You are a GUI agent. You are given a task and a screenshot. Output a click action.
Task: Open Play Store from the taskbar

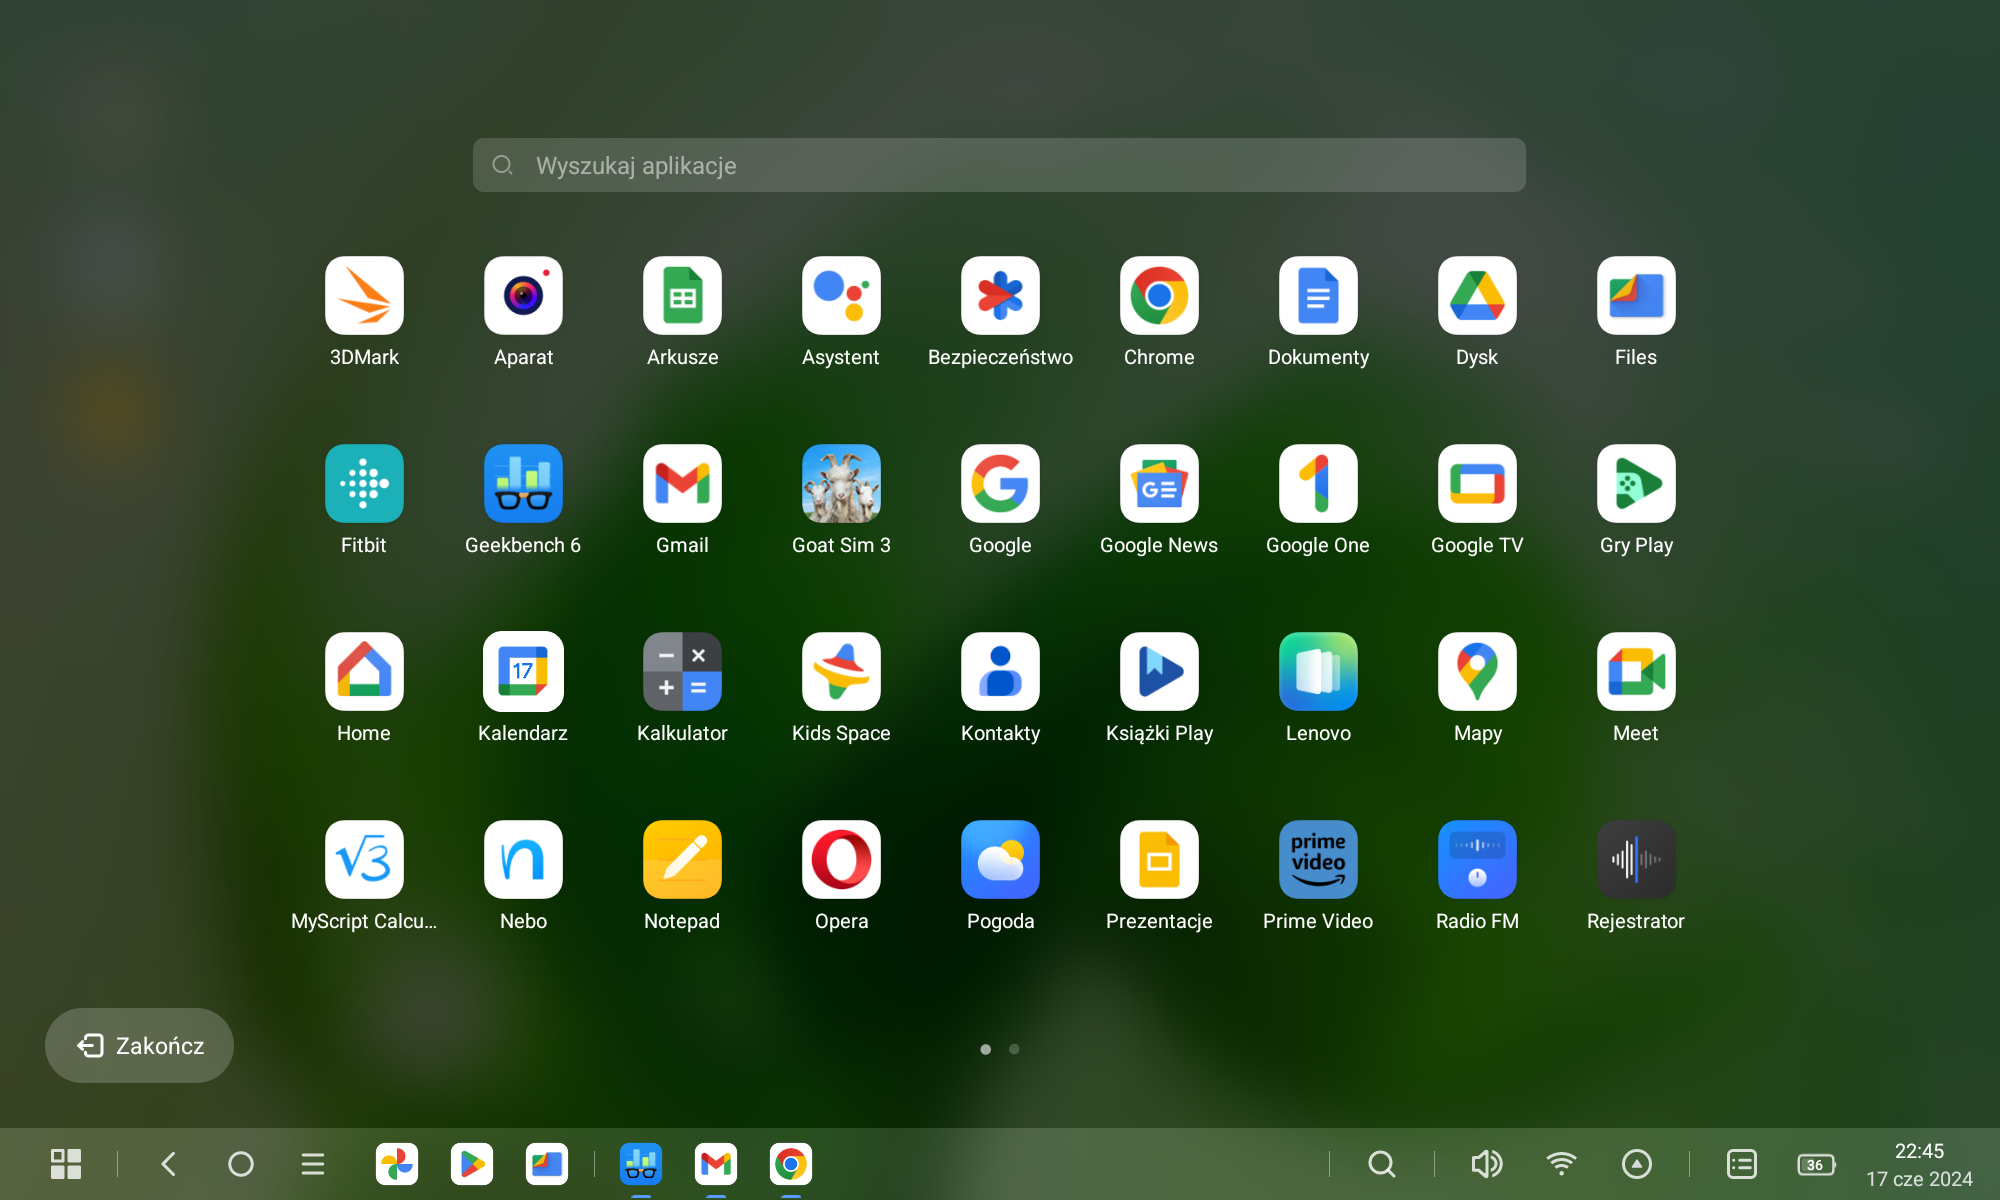point(472,1164)
